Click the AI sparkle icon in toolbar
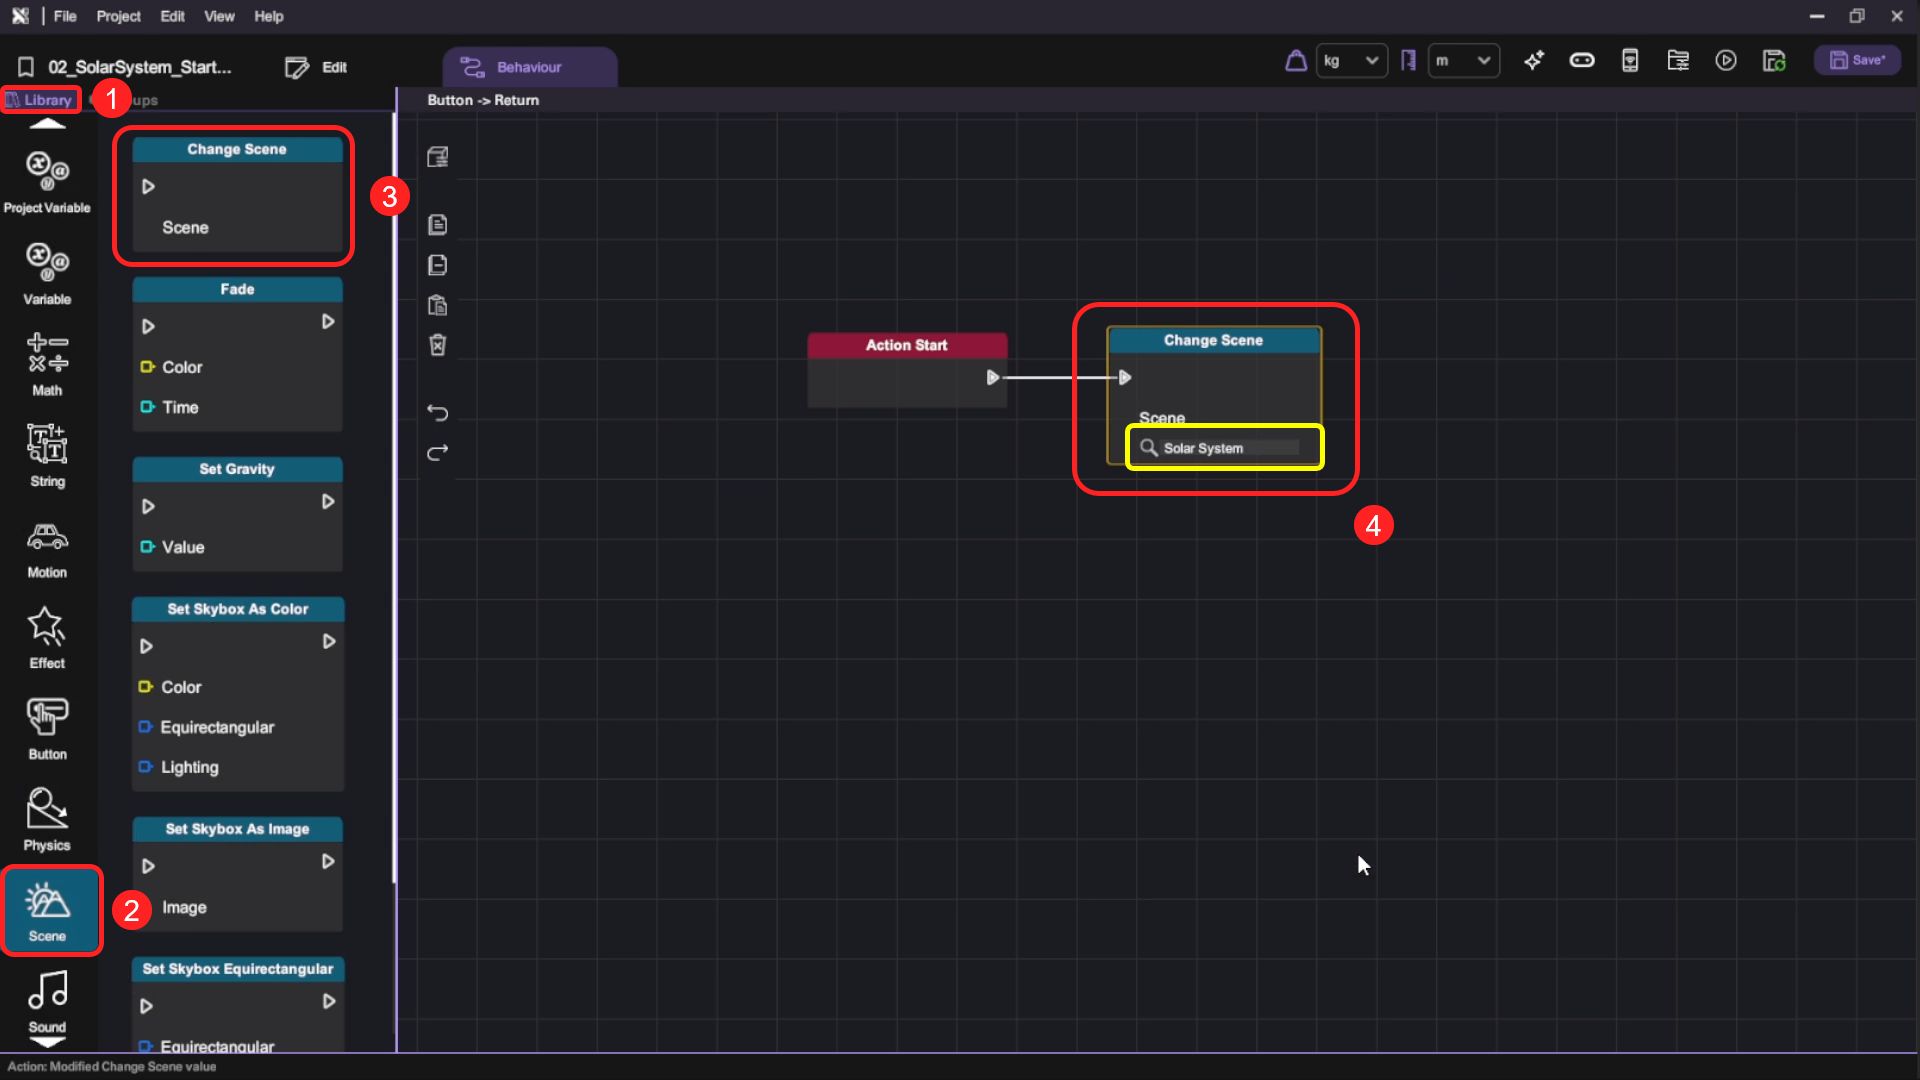 1534,61
